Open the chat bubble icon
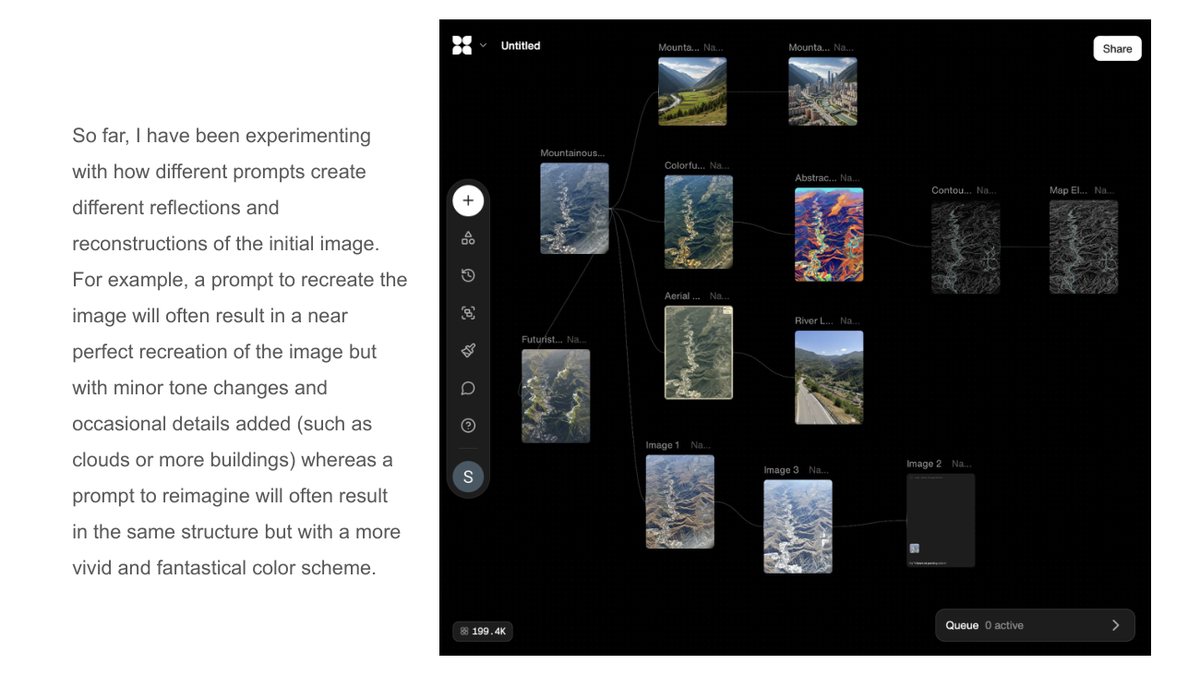 [468, 388]
